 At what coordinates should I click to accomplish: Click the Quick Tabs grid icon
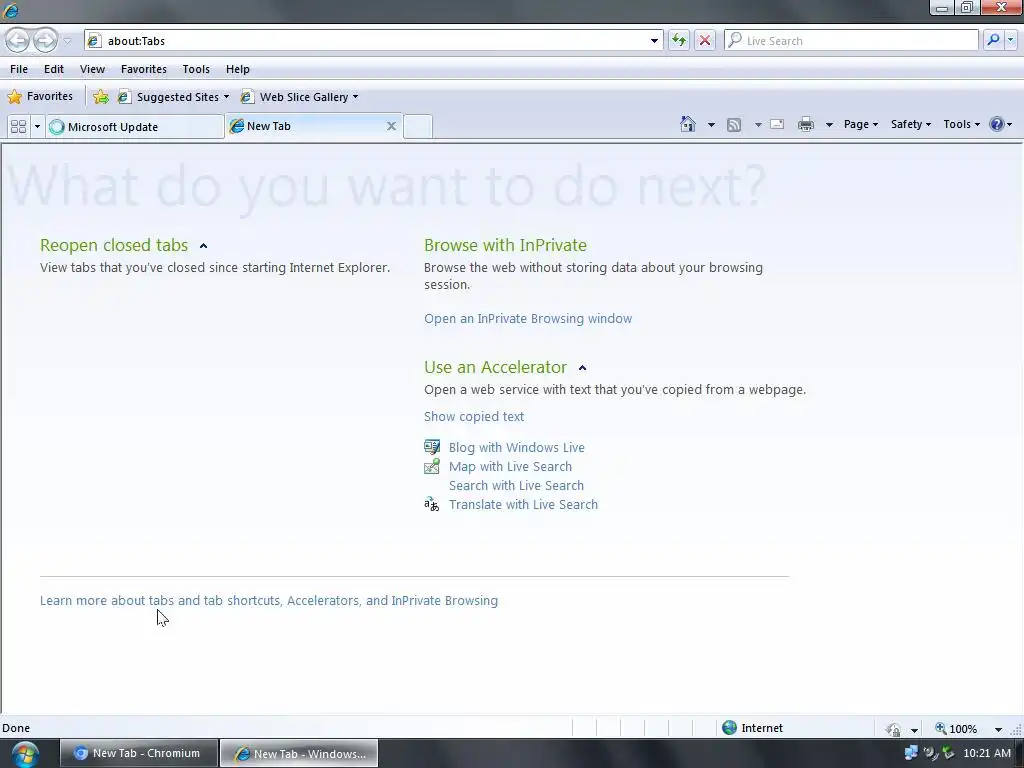(x=19, y=127)
